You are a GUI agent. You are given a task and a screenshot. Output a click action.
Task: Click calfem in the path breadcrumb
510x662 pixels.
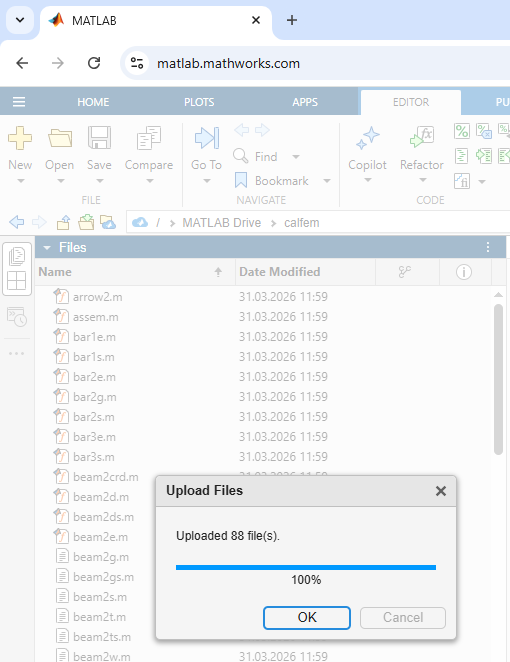pyautogui.click(x=301, y=222)
